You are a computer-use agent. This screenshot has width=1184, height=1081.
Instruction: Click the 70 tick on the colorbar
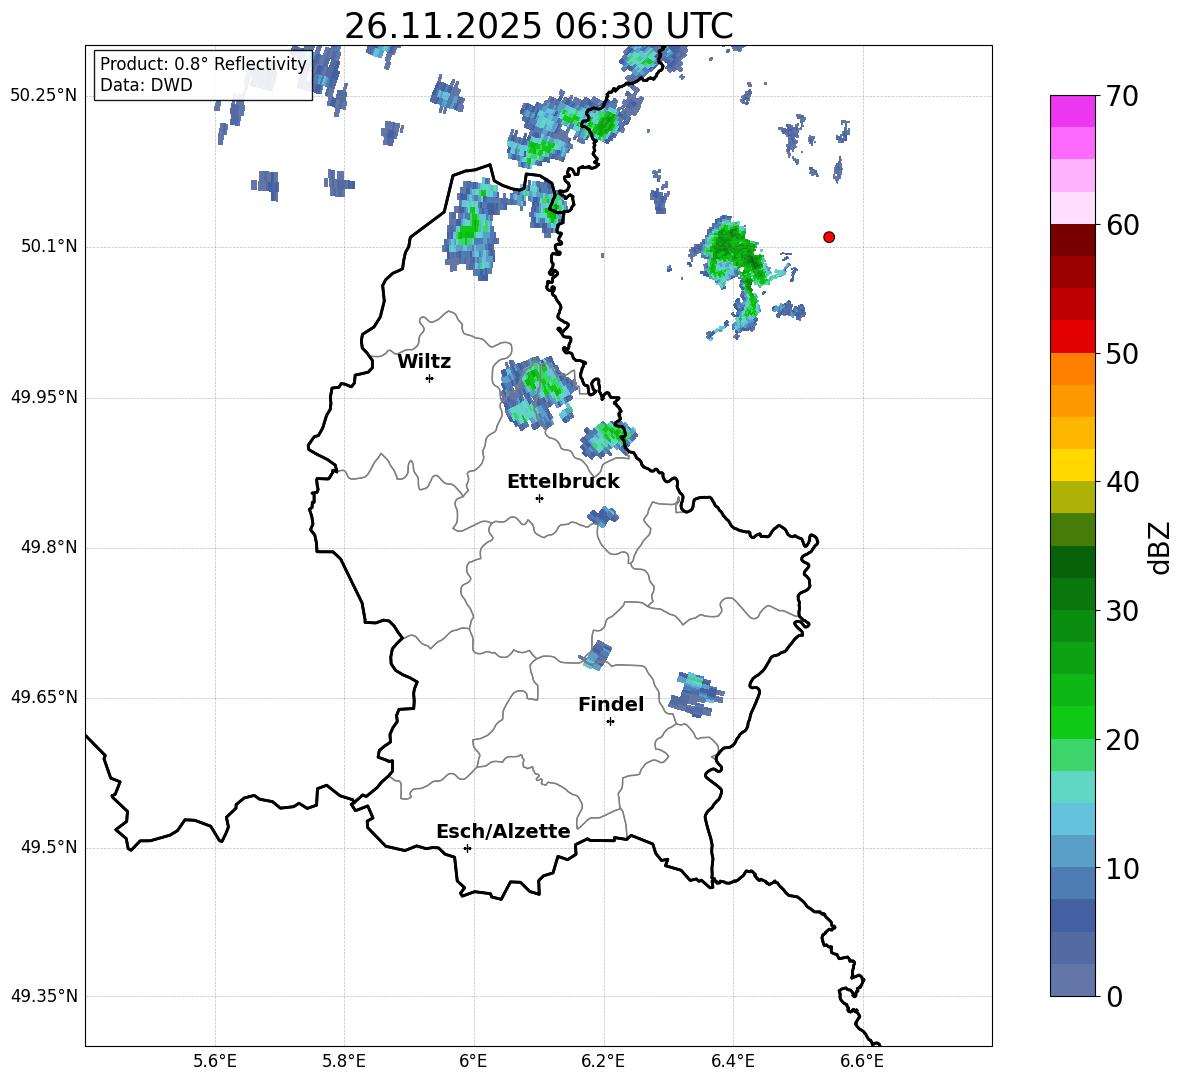tap(1122, 97)
